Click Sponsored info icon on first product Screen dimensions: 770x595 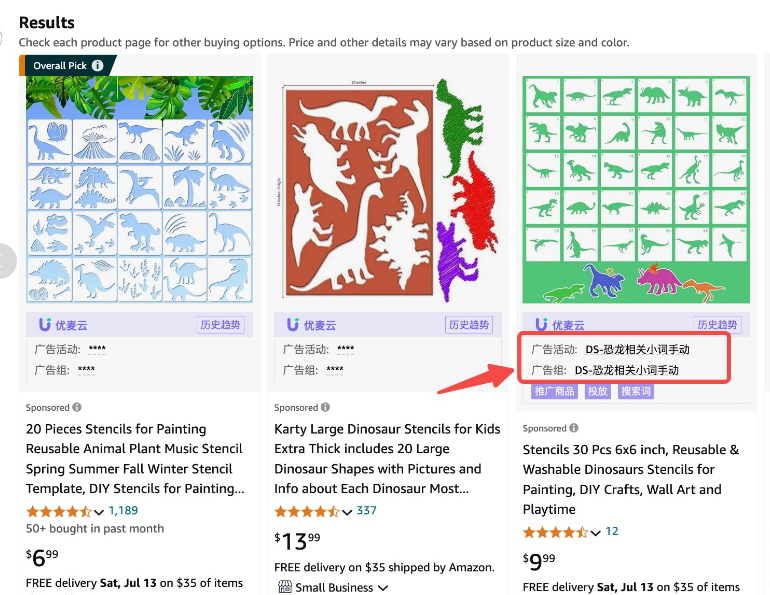(77, 407)
